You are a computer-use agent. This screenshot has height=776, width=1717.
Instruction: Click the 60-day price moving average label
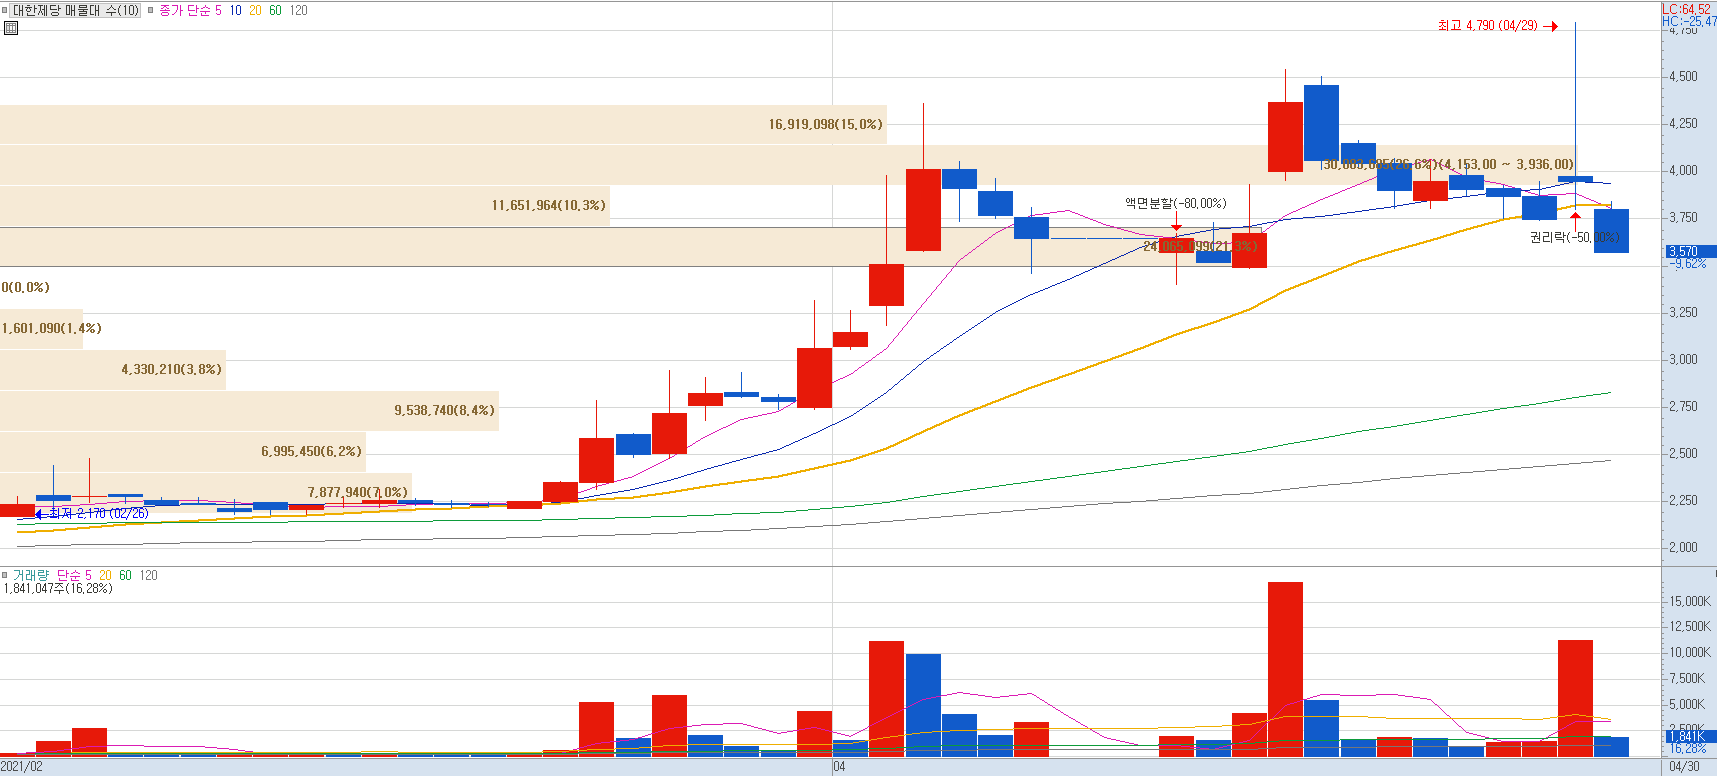click(275, 10)
